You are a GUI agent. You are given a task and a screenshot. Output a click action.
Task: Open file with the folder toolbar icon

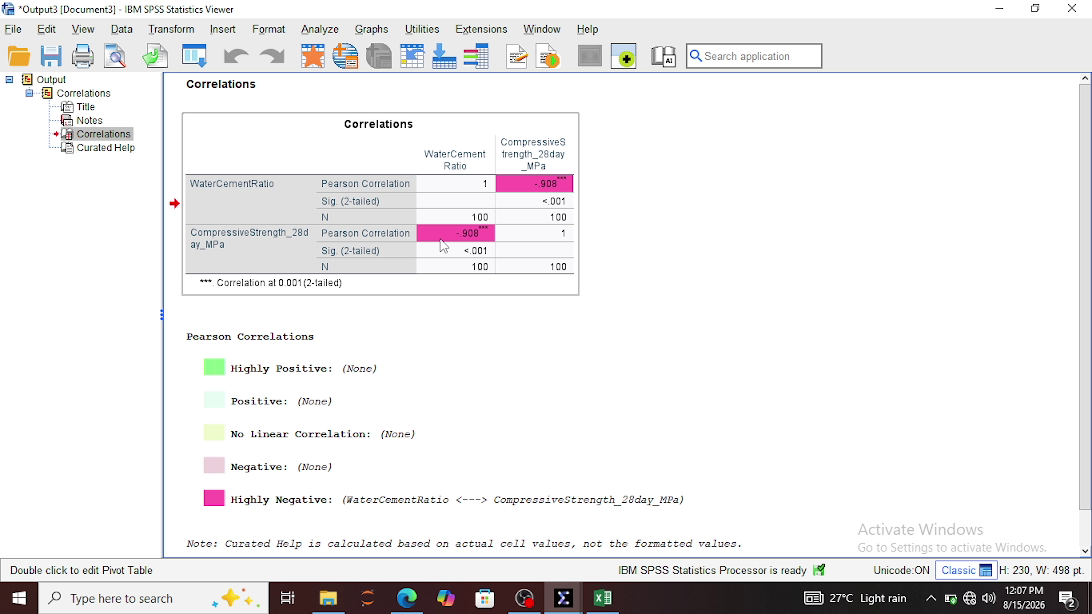19,56
